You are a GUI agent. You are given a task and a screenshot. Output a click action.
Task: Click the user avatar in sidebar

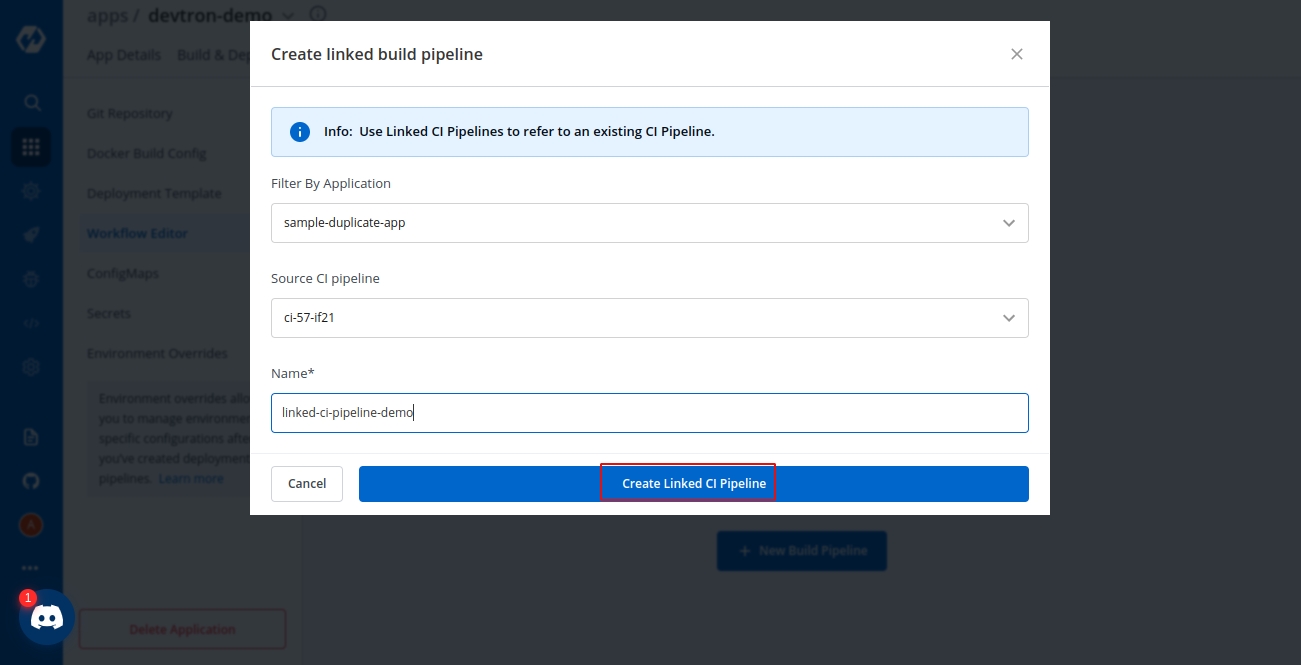(31, 524)
